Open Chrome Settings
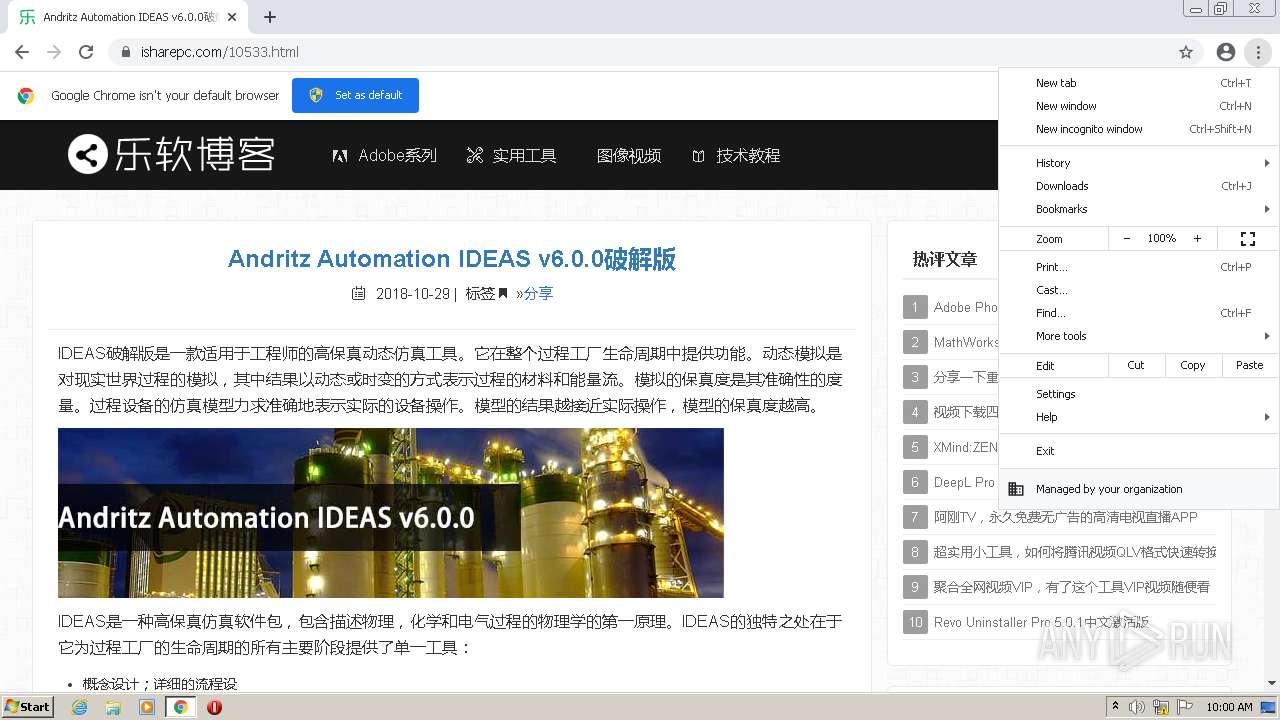 click(1139, 394)
